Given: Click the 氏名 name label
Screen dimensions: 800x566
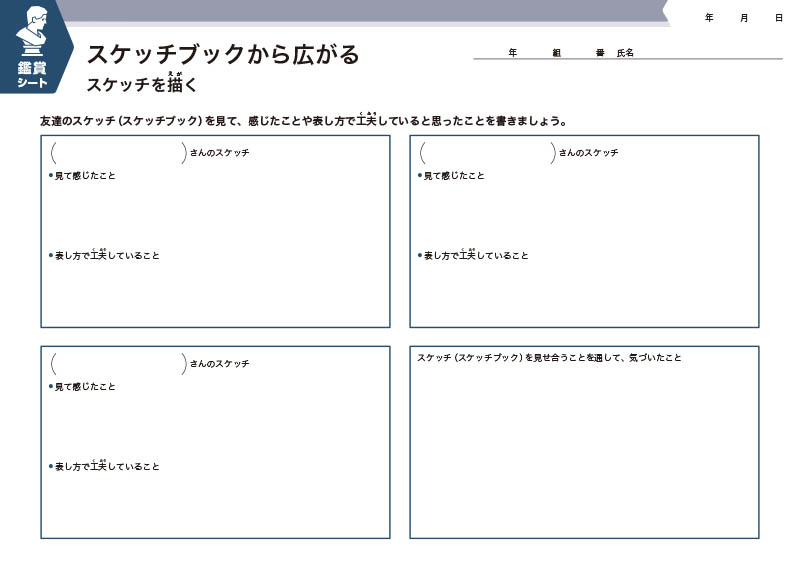Looking at the screenshot, I should (x=625, y=52).
